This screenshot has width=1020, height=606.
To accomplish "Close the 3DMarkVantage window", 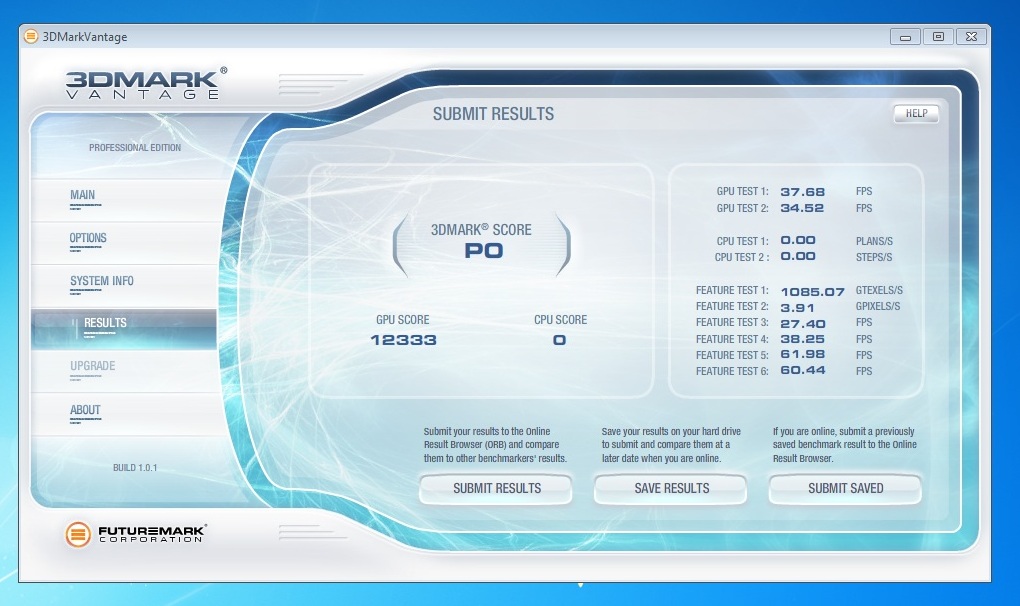I will [971, 37].
